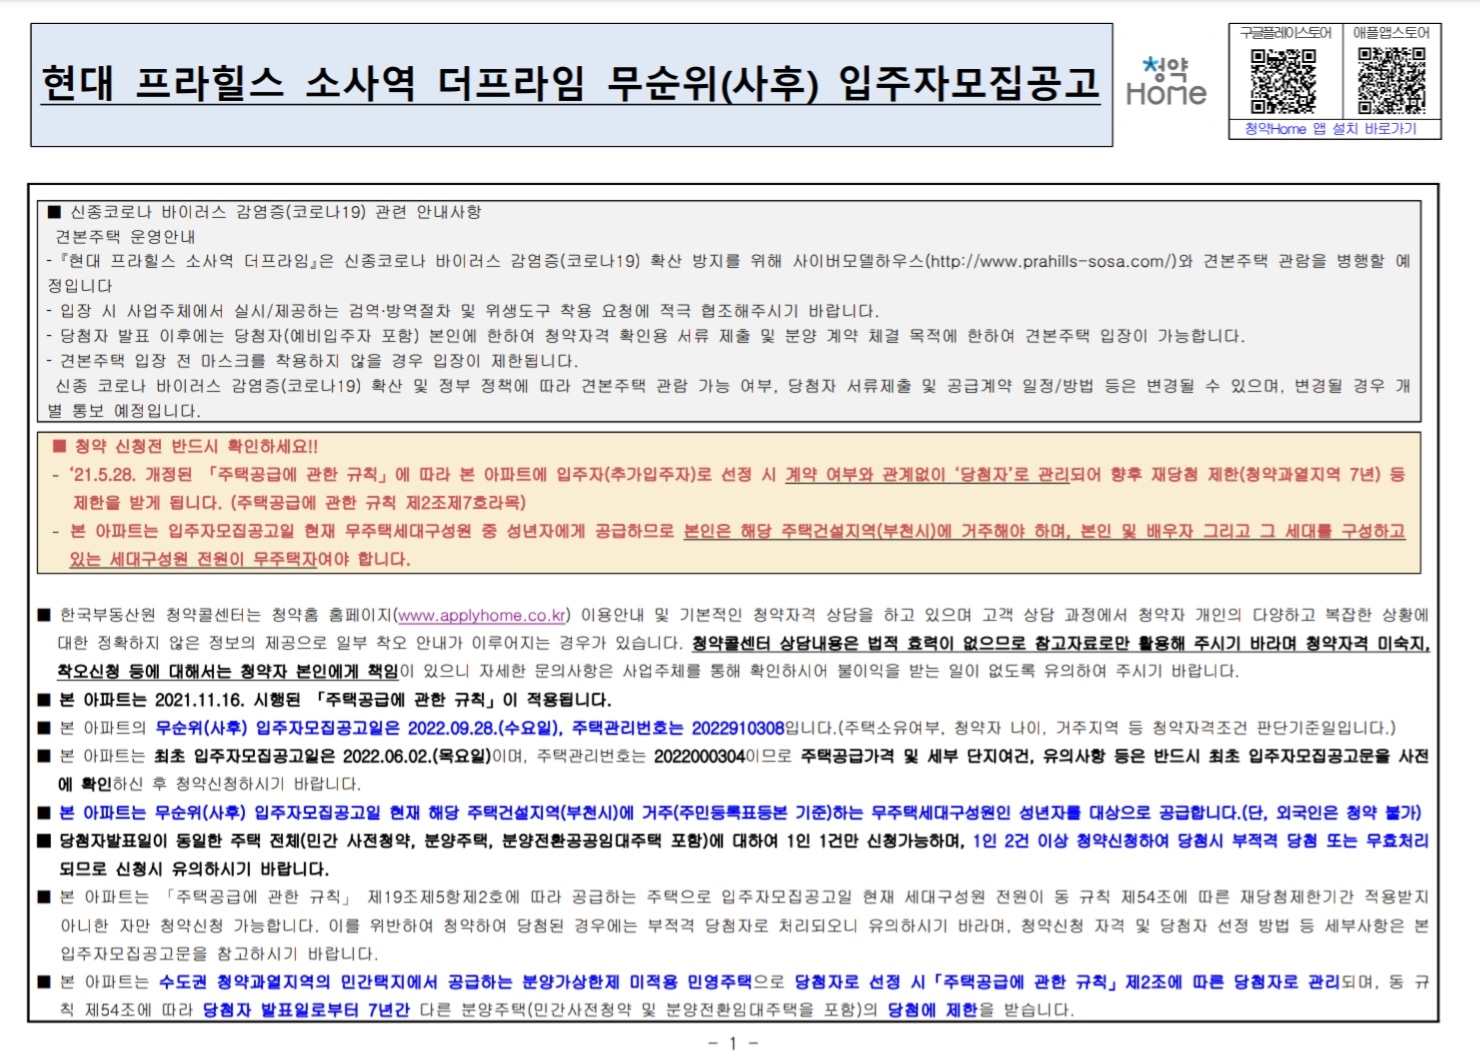Image resolution: width=1480 pixels, height=1055 pixels.
Task: Open the 청약Home 앱 설치 바로가기 link
Action: [1330, 129]
